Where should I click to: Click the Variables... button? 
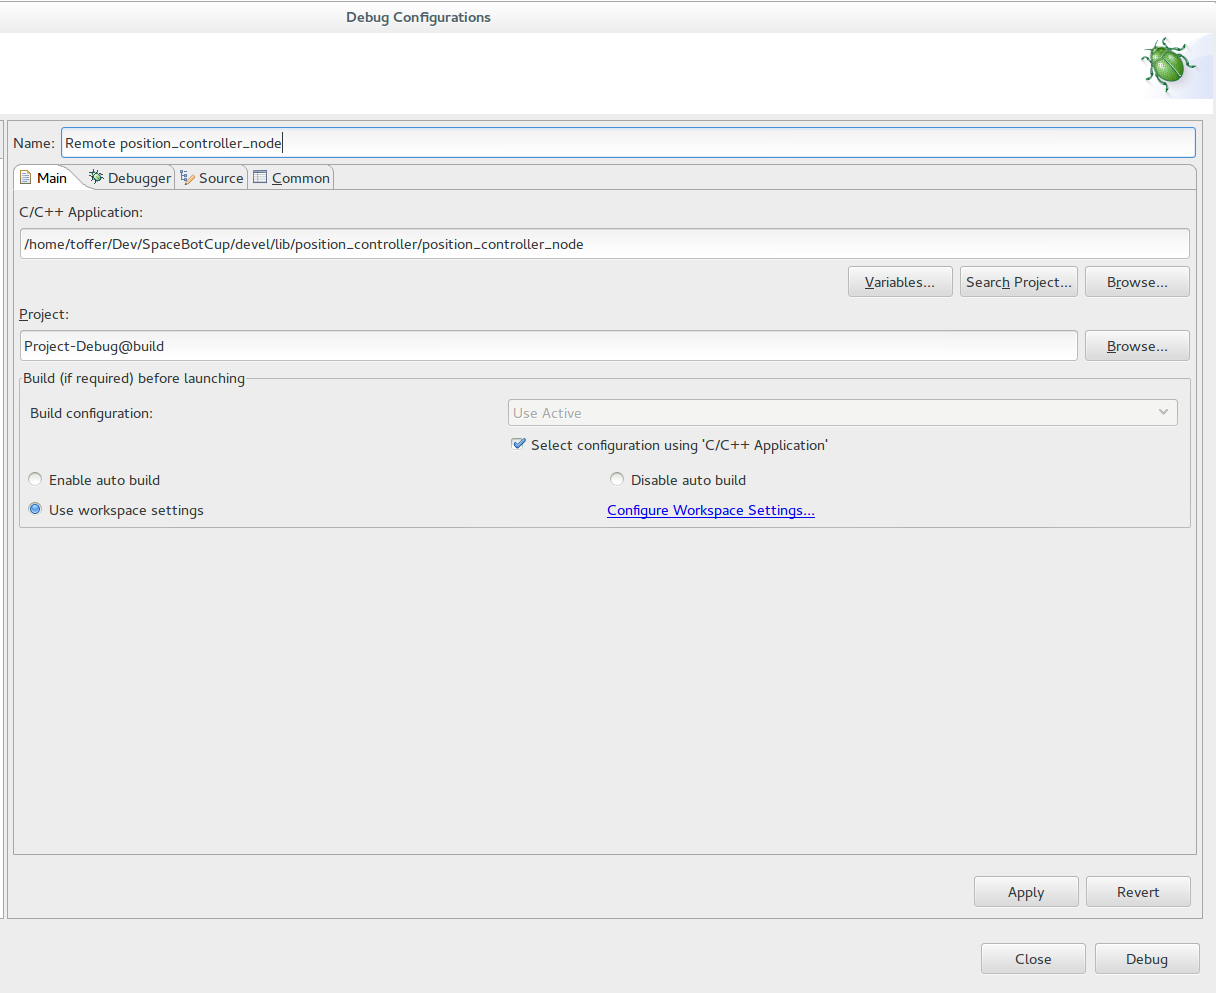click(899, 281)
